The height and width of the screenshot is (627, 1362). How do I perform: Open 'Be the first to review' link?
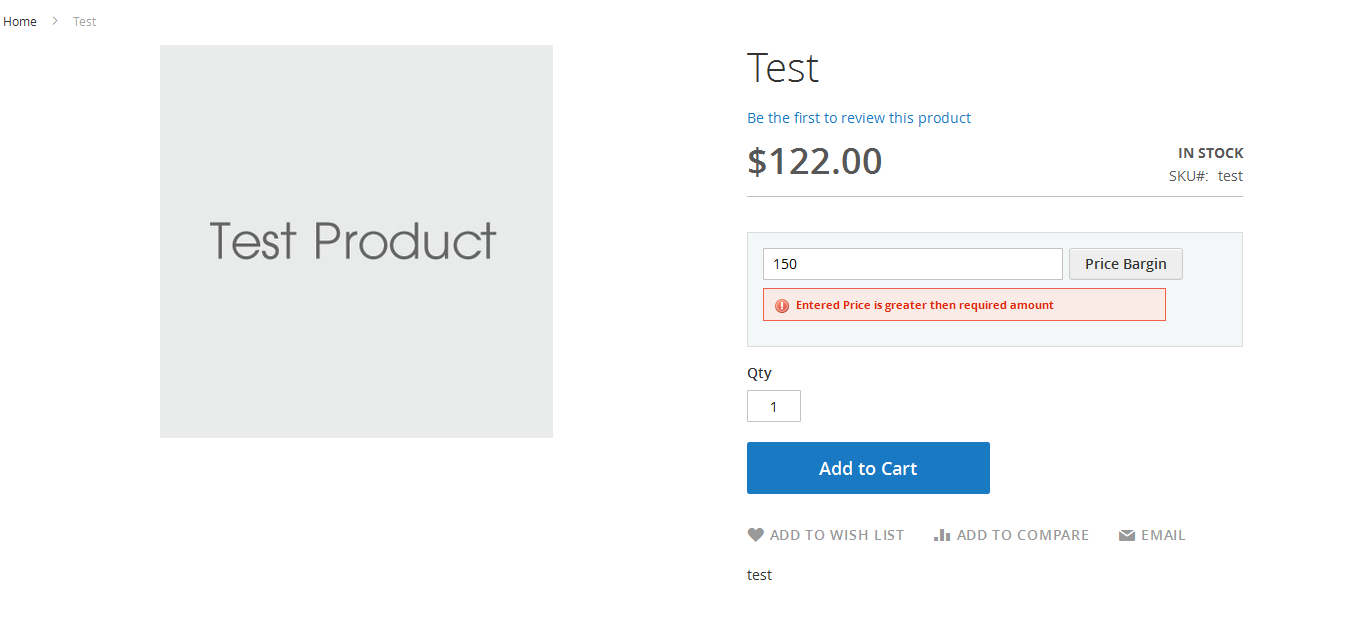859,118
